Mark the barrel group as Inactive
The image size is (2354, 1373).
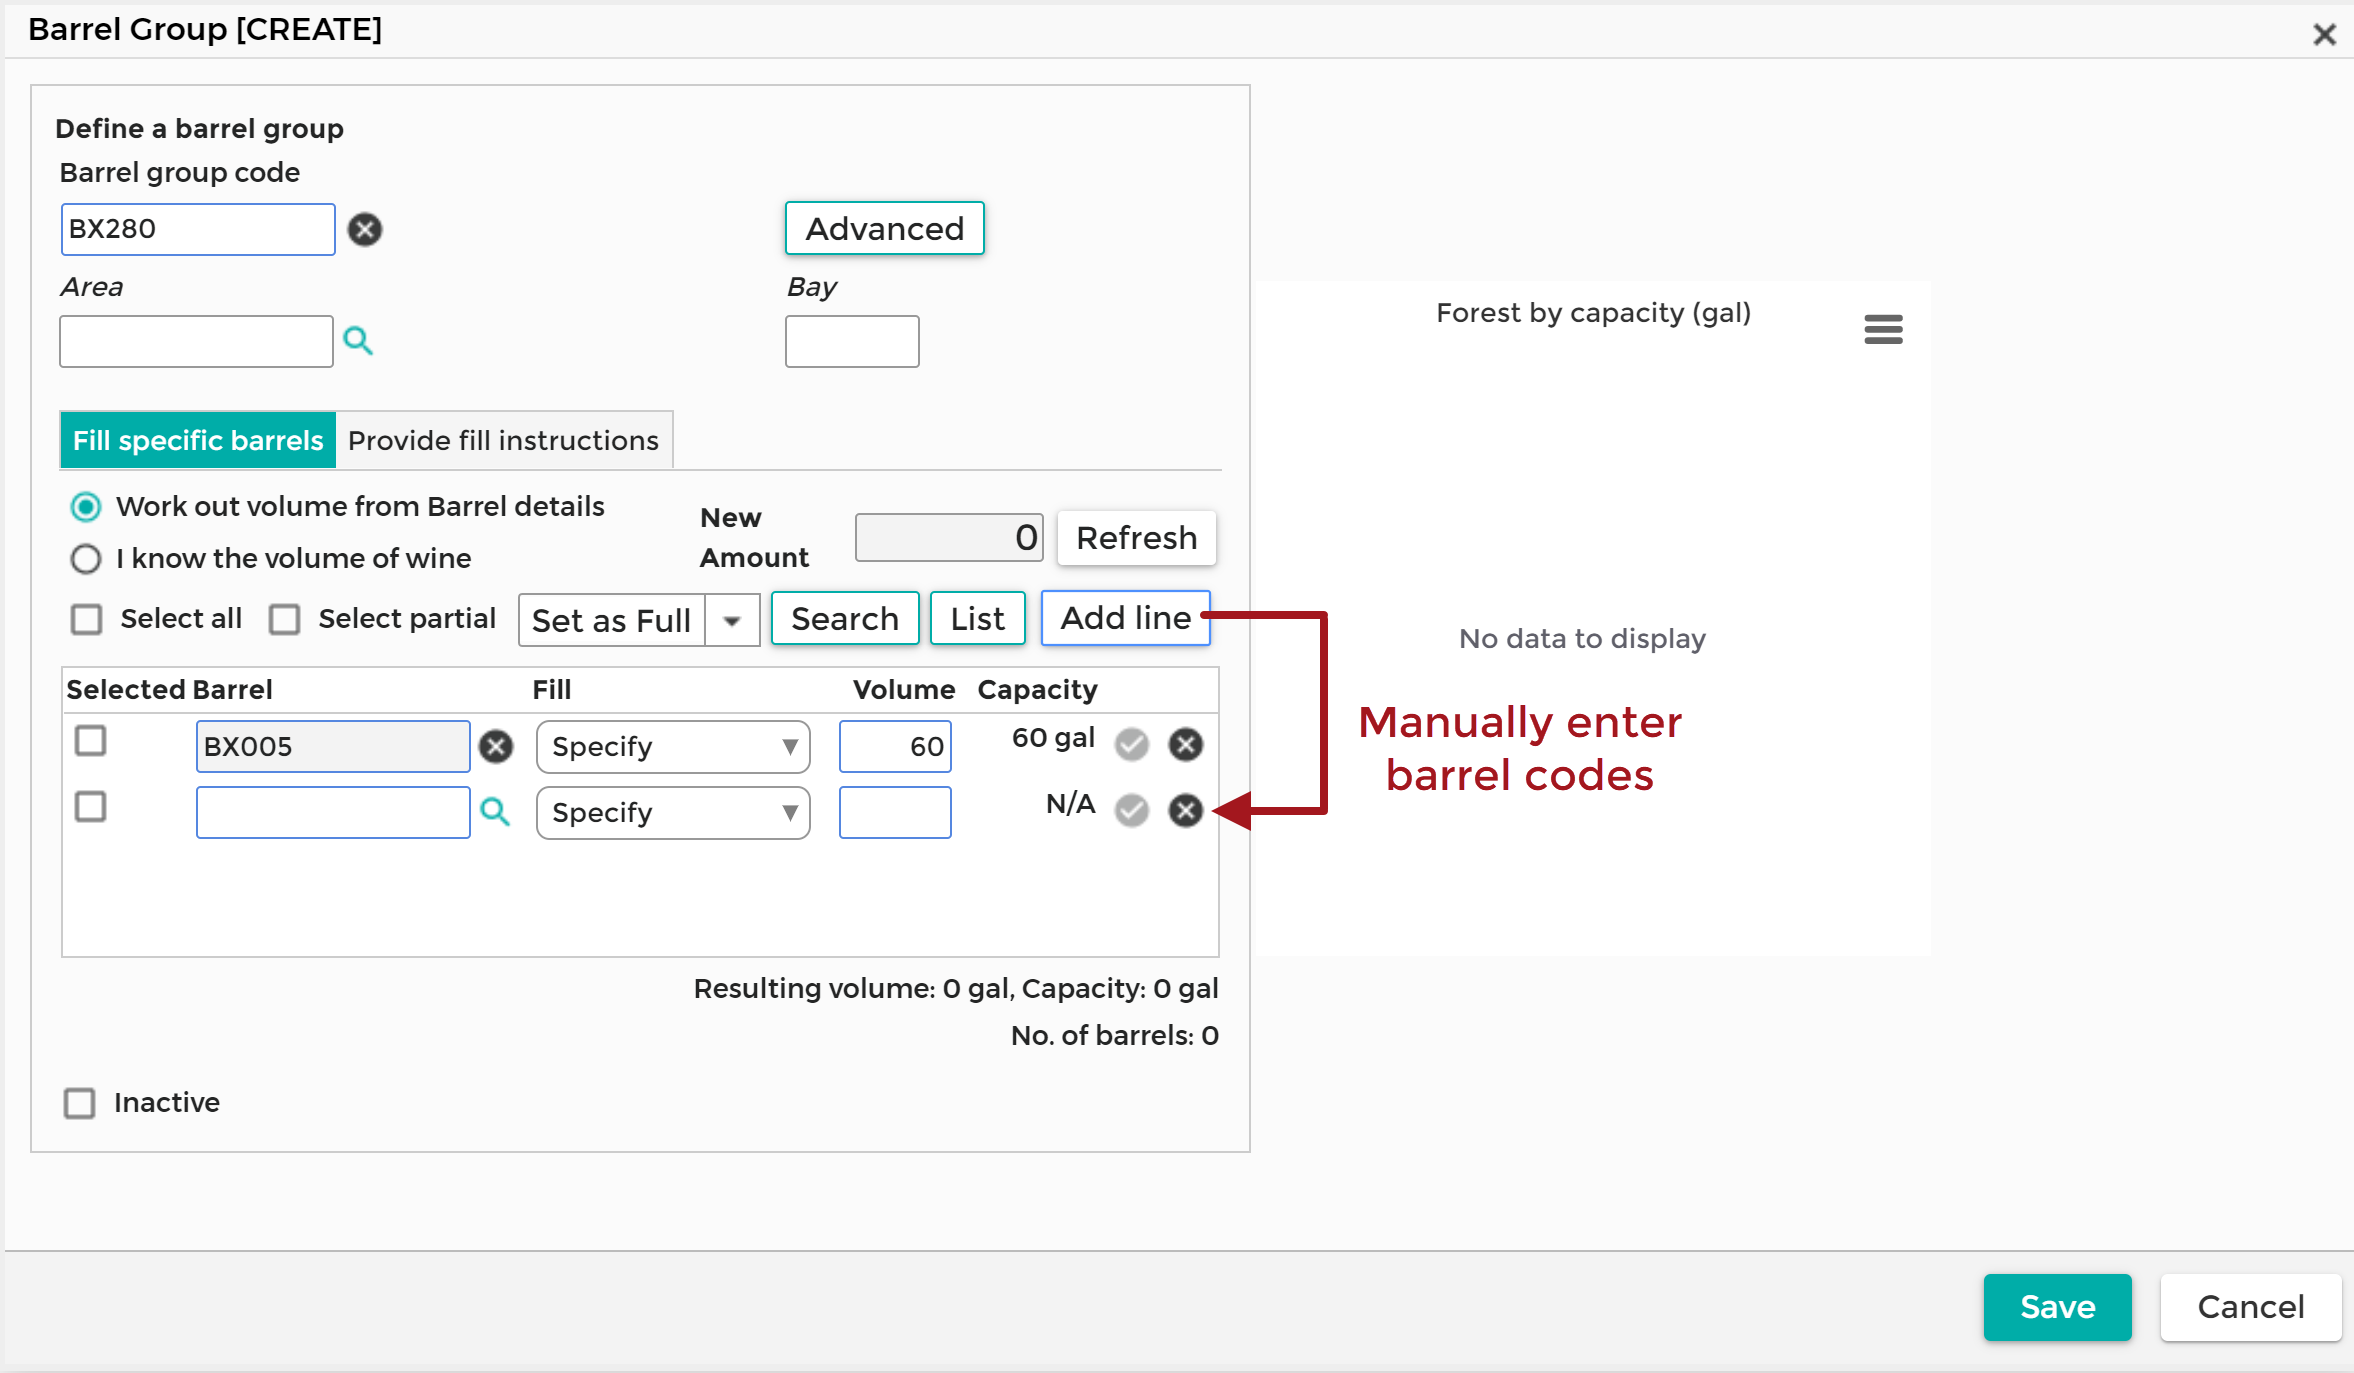pos(80,1103)
